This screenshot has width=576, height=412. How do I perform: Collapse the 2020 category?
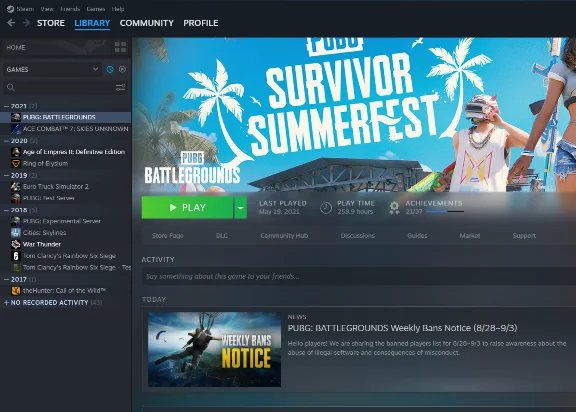pyautogui.click(x=6, y=141)
